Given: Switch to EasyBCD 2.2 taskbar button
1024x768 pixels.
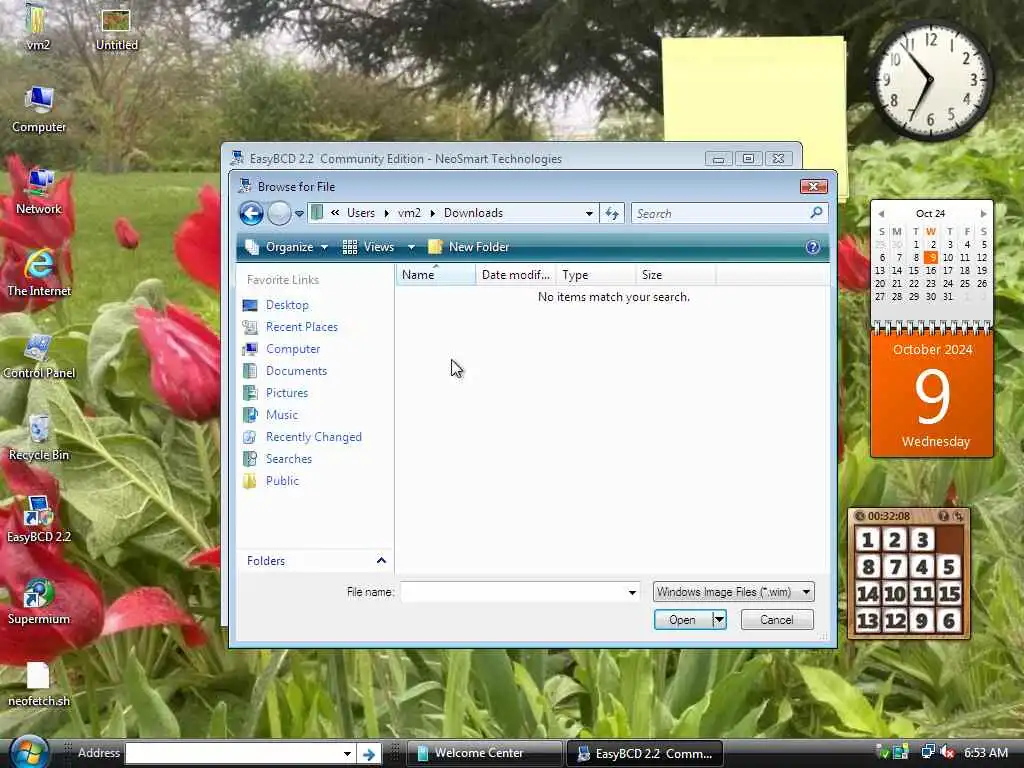Looking at the screenshot, I should coord(645,754).
